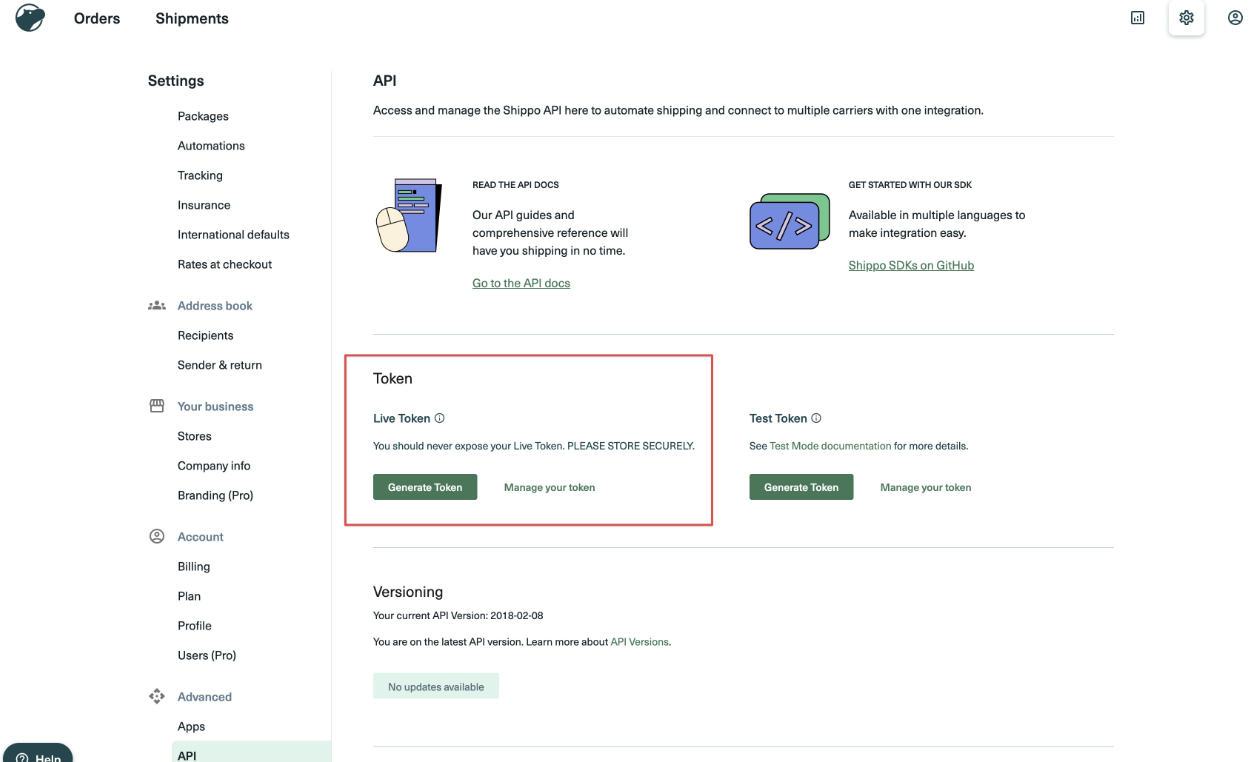The image size is (1258, 762).
Task: Click the Your business storefront icon
Action: (x=157, y=406)
